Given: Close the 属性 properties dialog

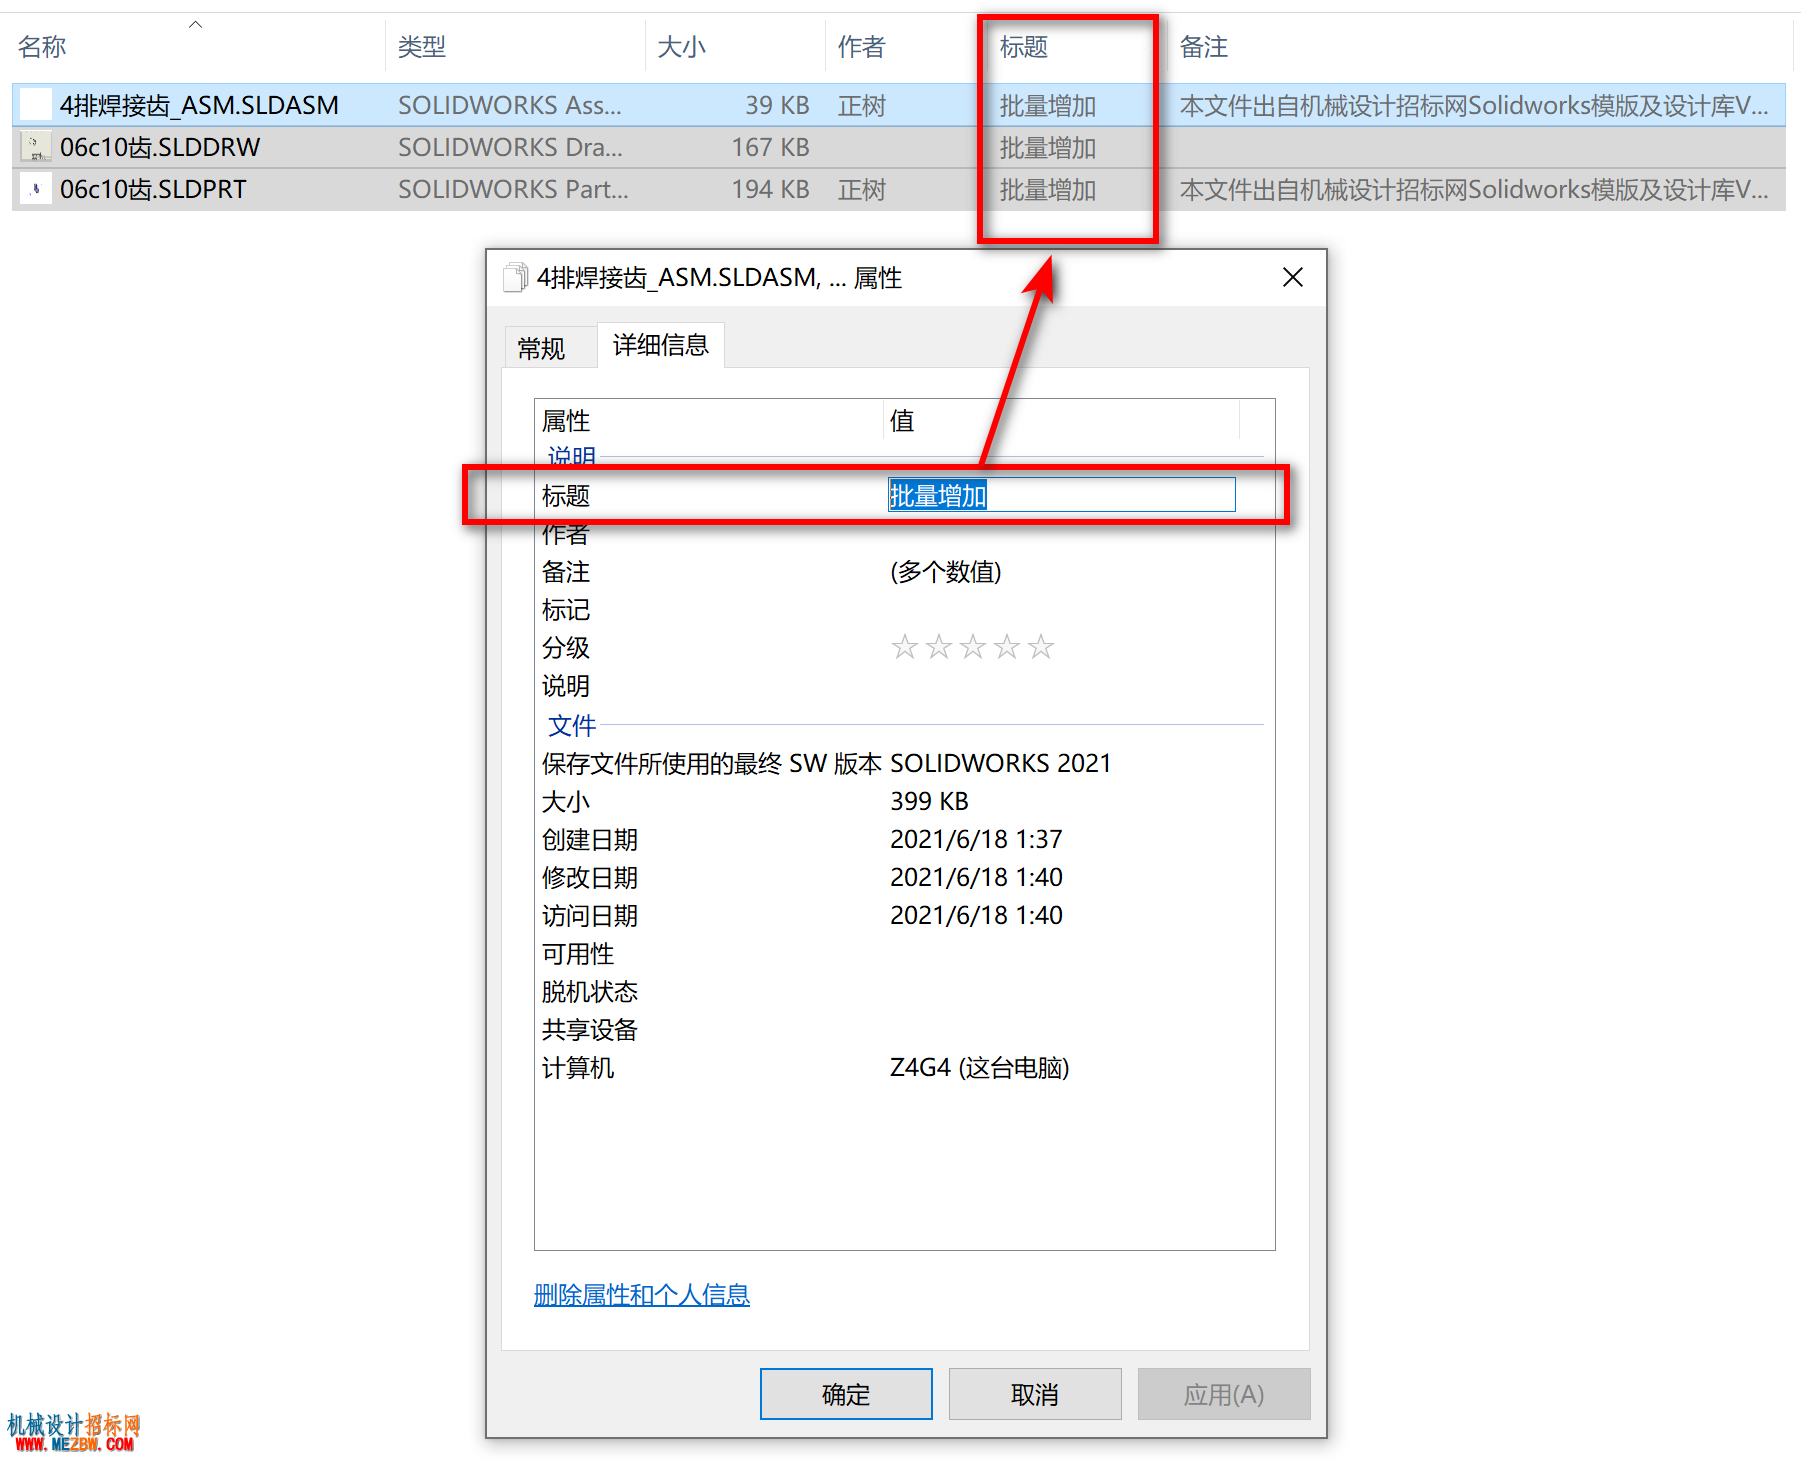Looking at the screenshot, I should [x=1292, y=277].
